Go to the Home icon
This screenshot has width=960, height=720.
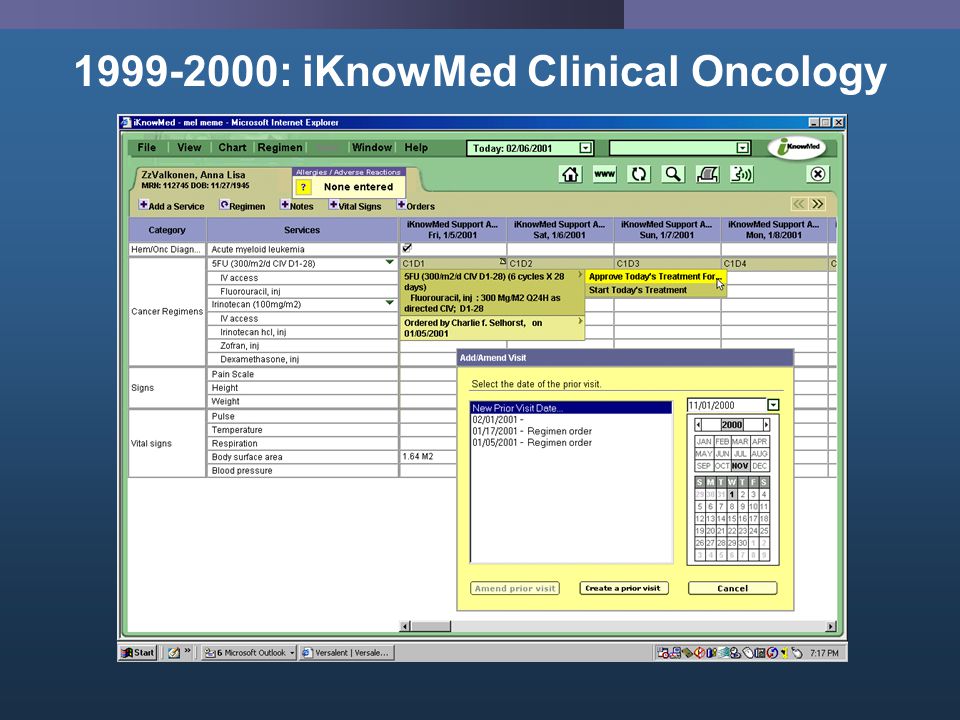coord(570,174)
